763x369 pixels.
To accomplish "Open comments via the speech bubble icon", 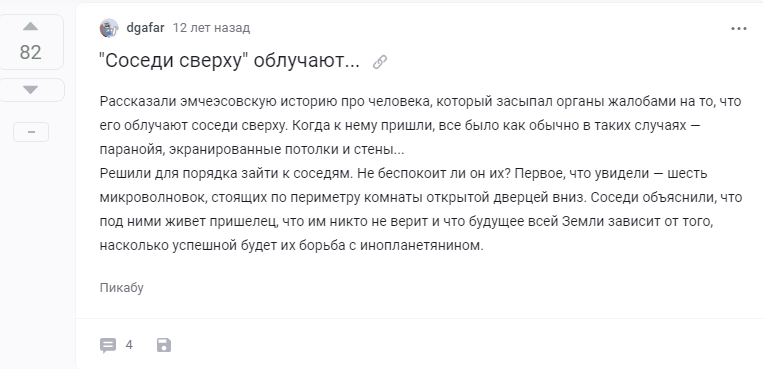I will [108, 346].
